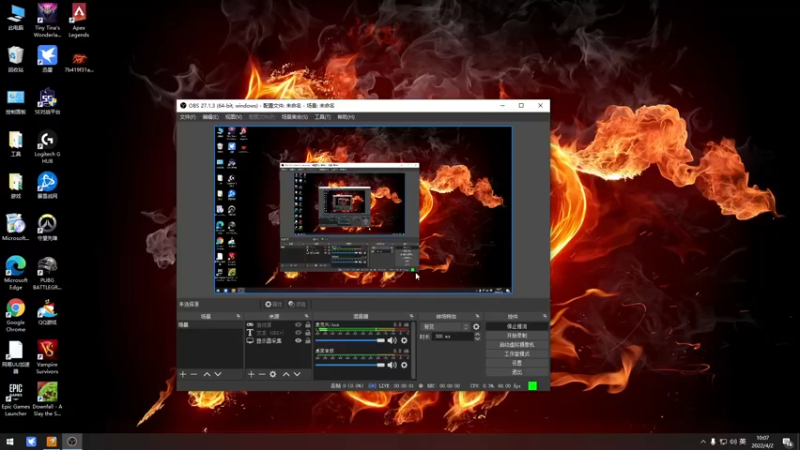Open source properties gear in the Sources toolbar
The height and width of the screenshot is (450, 800).
(x=273, y=374)
